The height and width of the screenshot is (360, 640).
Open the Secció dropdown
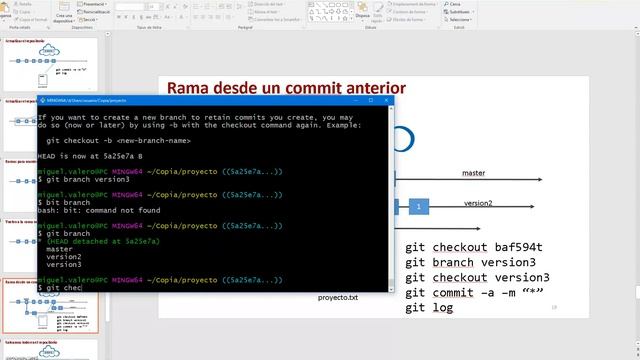click(x=88, y=19)
